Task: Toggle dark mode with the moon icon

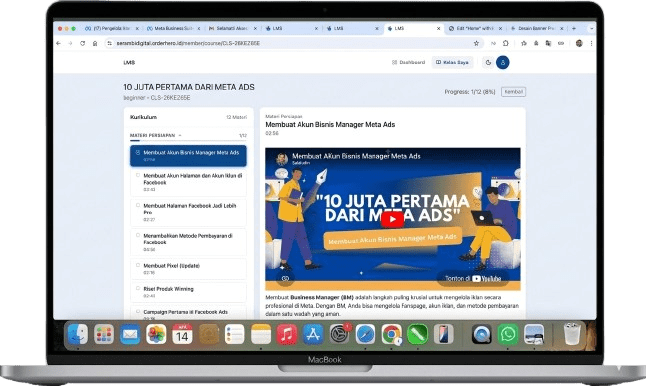Action: (x=488, y=63)
